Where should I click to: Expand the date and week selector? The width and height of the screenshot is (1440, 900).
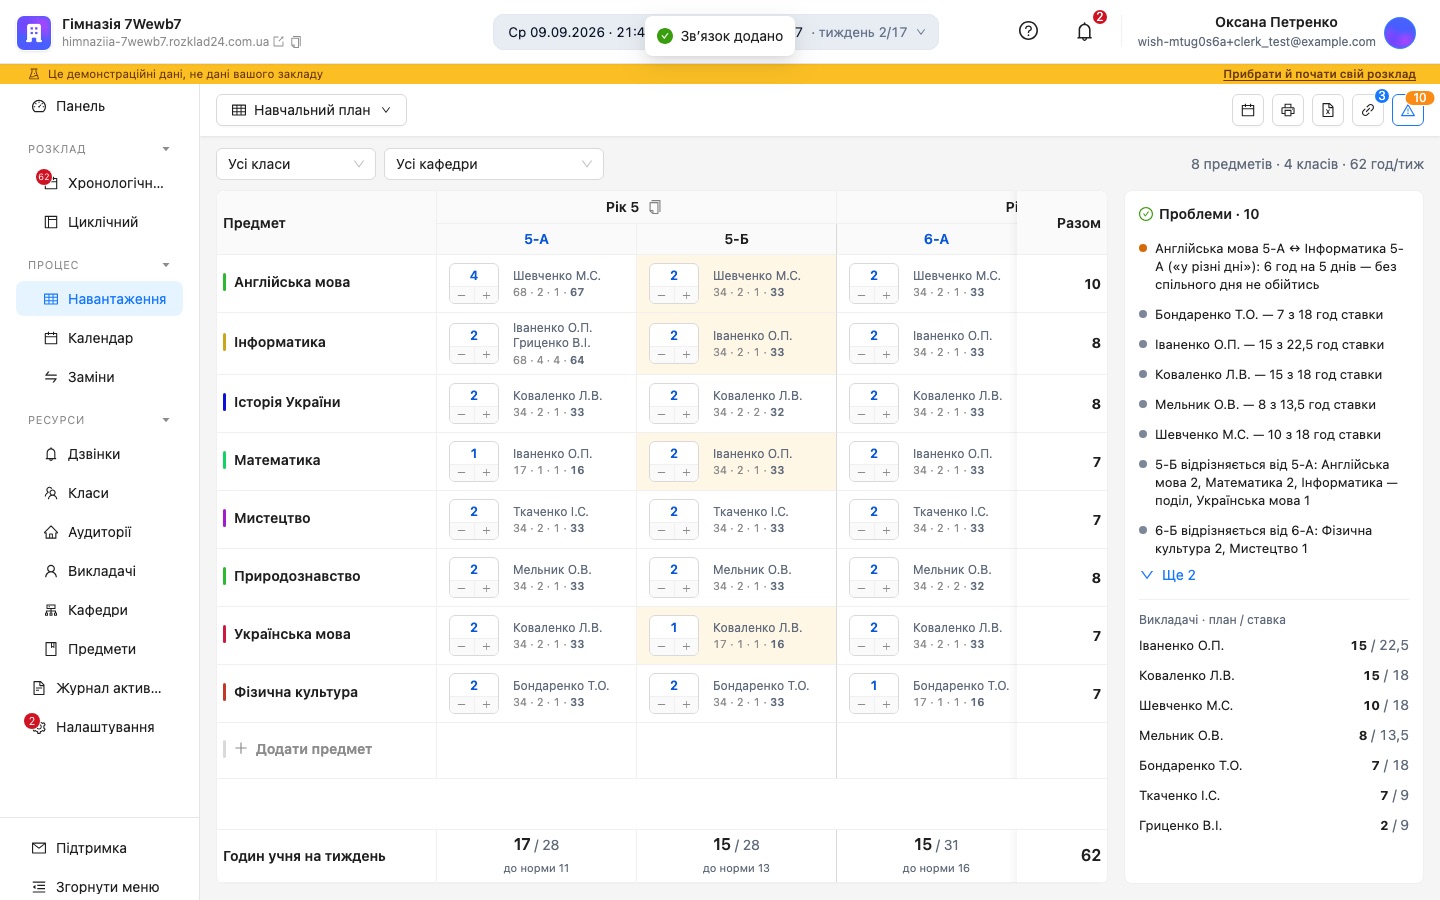click(716, 32)
